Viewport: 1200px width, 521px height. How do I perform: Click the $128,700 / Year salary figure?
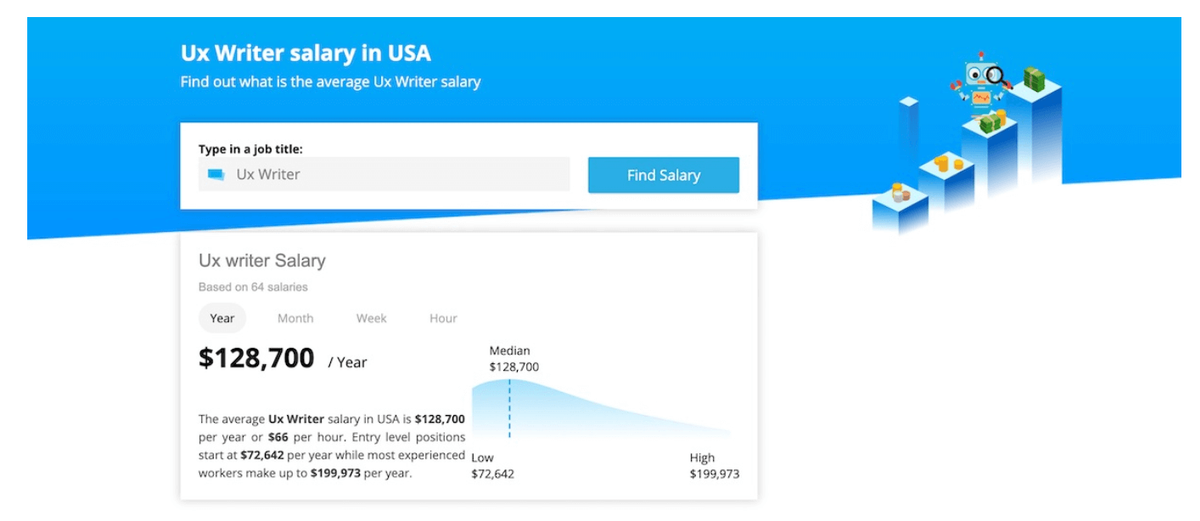[x=283, y=359]
